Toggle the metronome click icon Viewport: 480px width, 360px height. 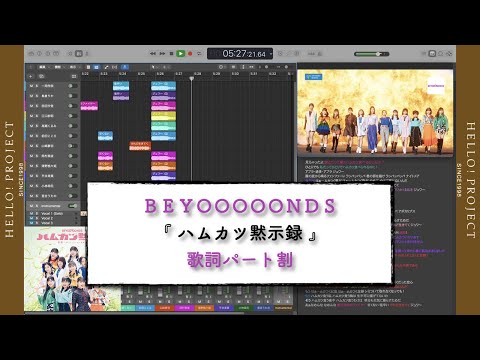tap(320, 53)
